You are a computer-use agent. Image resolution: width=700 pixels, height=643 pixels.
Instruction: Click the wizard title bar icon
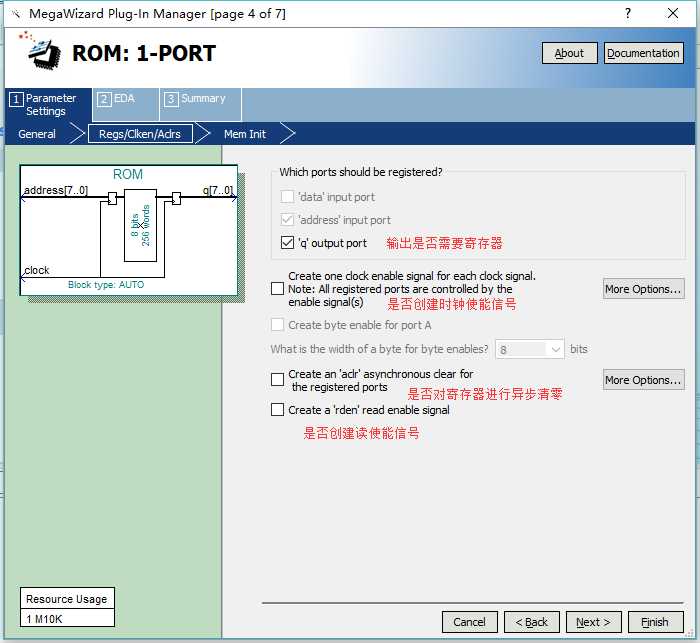pyautogui.click(x=16, y=14)
